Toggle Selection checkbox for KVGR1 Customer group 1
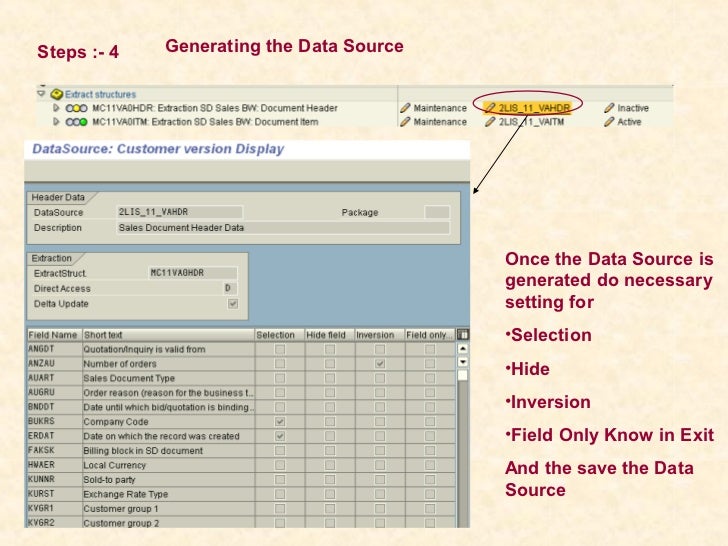 (x=280, y=508)
